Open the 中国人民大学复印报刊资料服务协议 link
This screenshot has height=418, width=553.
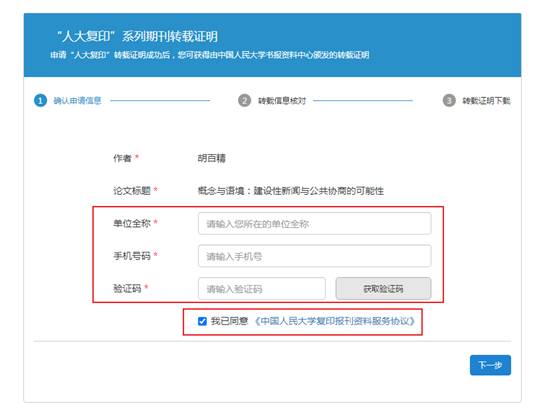pyautogui.click(x=334, y=321)
